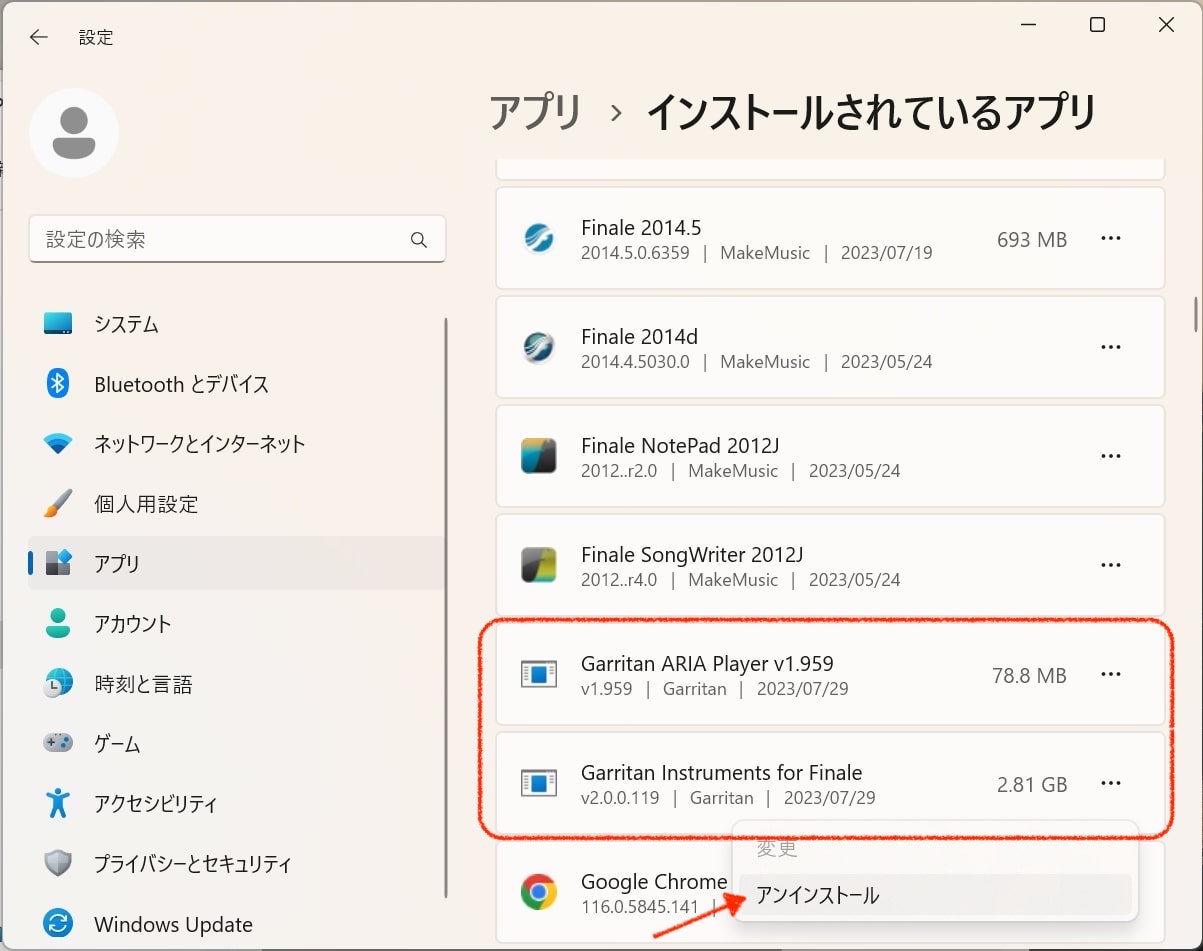Open アカウント category
Image resolution: width=1203 pixels, height=951 pixels.
click(237, 623)
